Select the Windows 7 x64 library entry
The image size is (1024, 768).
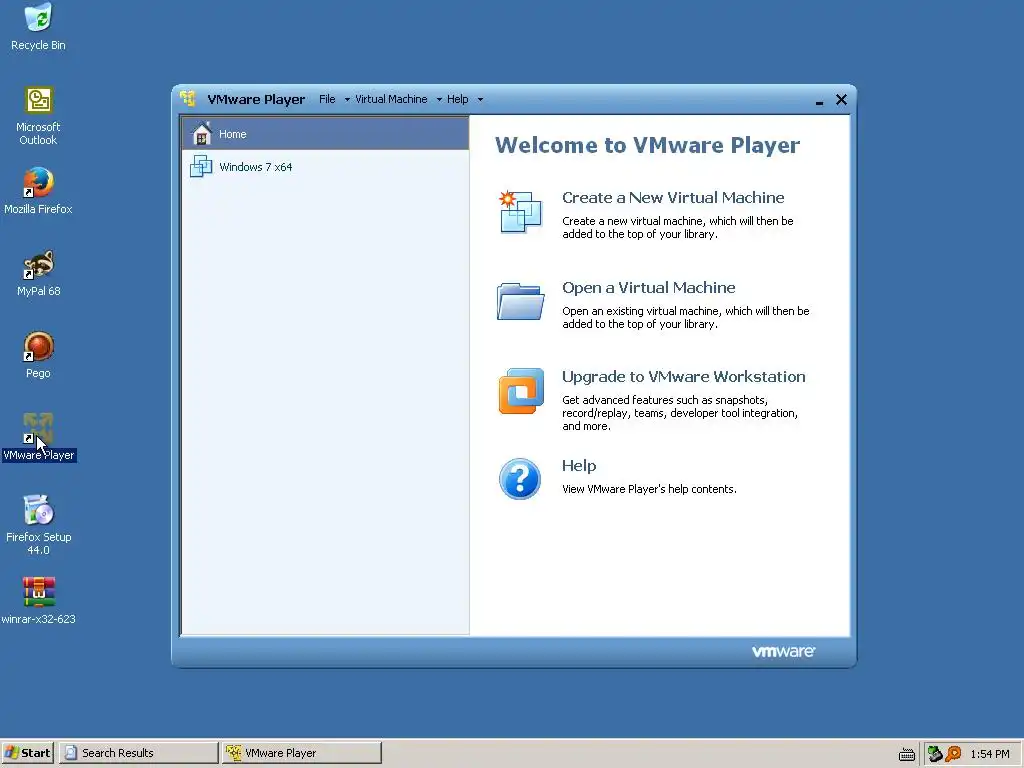[x=325, y=167]
